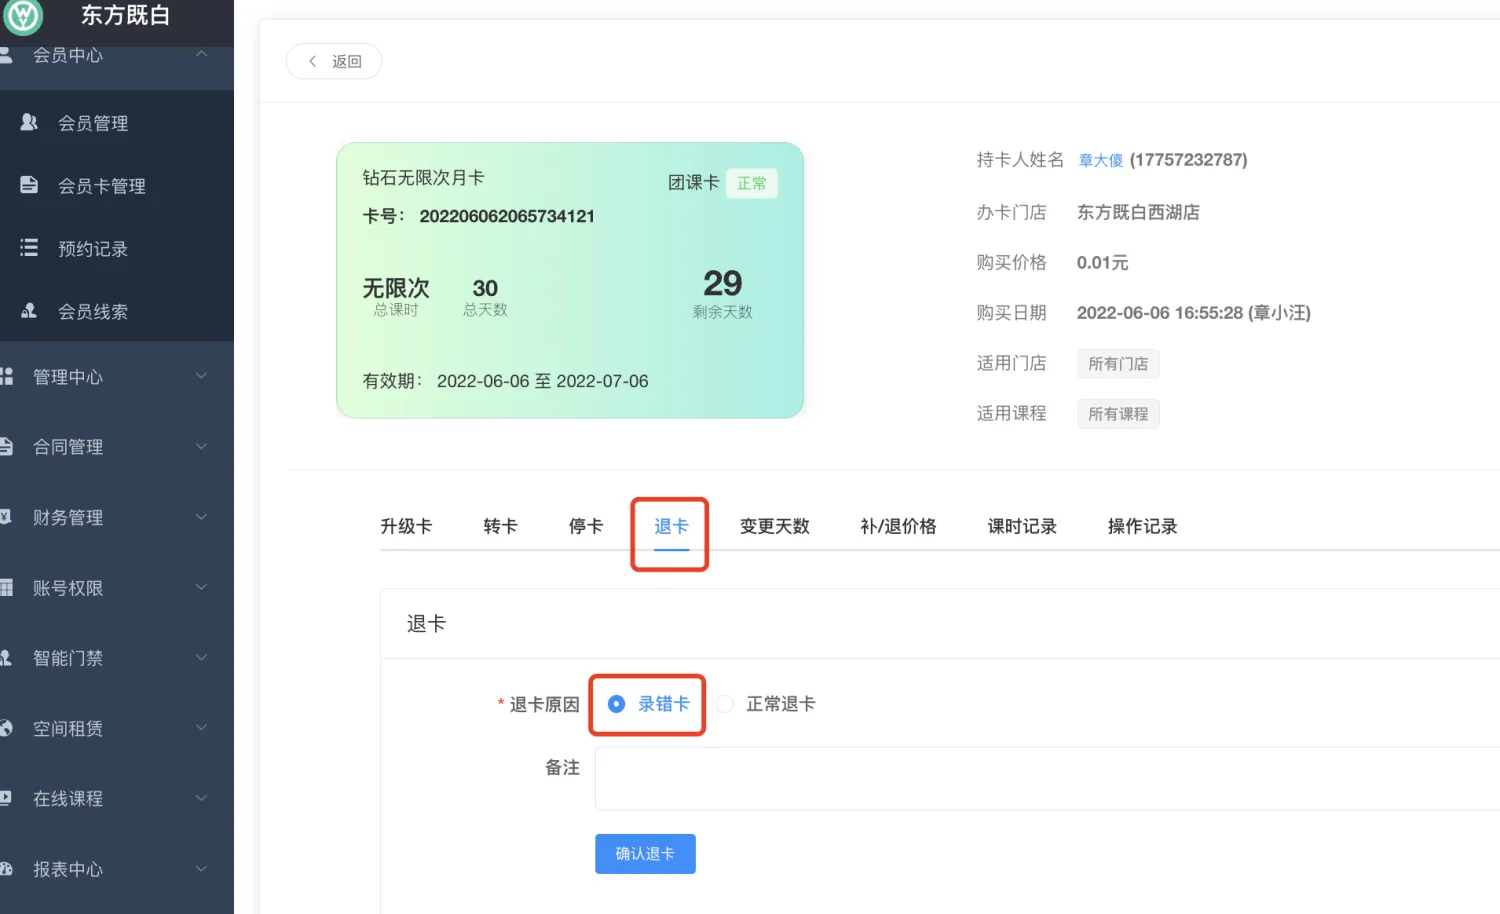The image size is (1500, 914).
Task: Click the 东方既白 logo icon
Action: coord(23,16)
